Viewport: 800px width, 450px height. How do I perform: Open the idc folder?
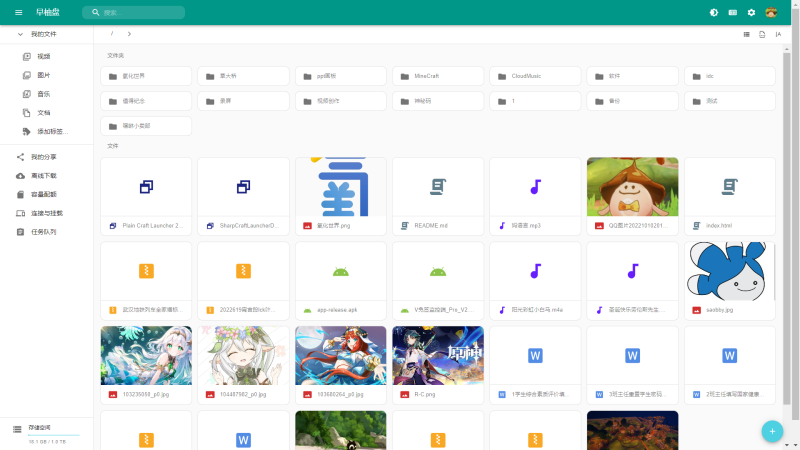coord(730,76)
